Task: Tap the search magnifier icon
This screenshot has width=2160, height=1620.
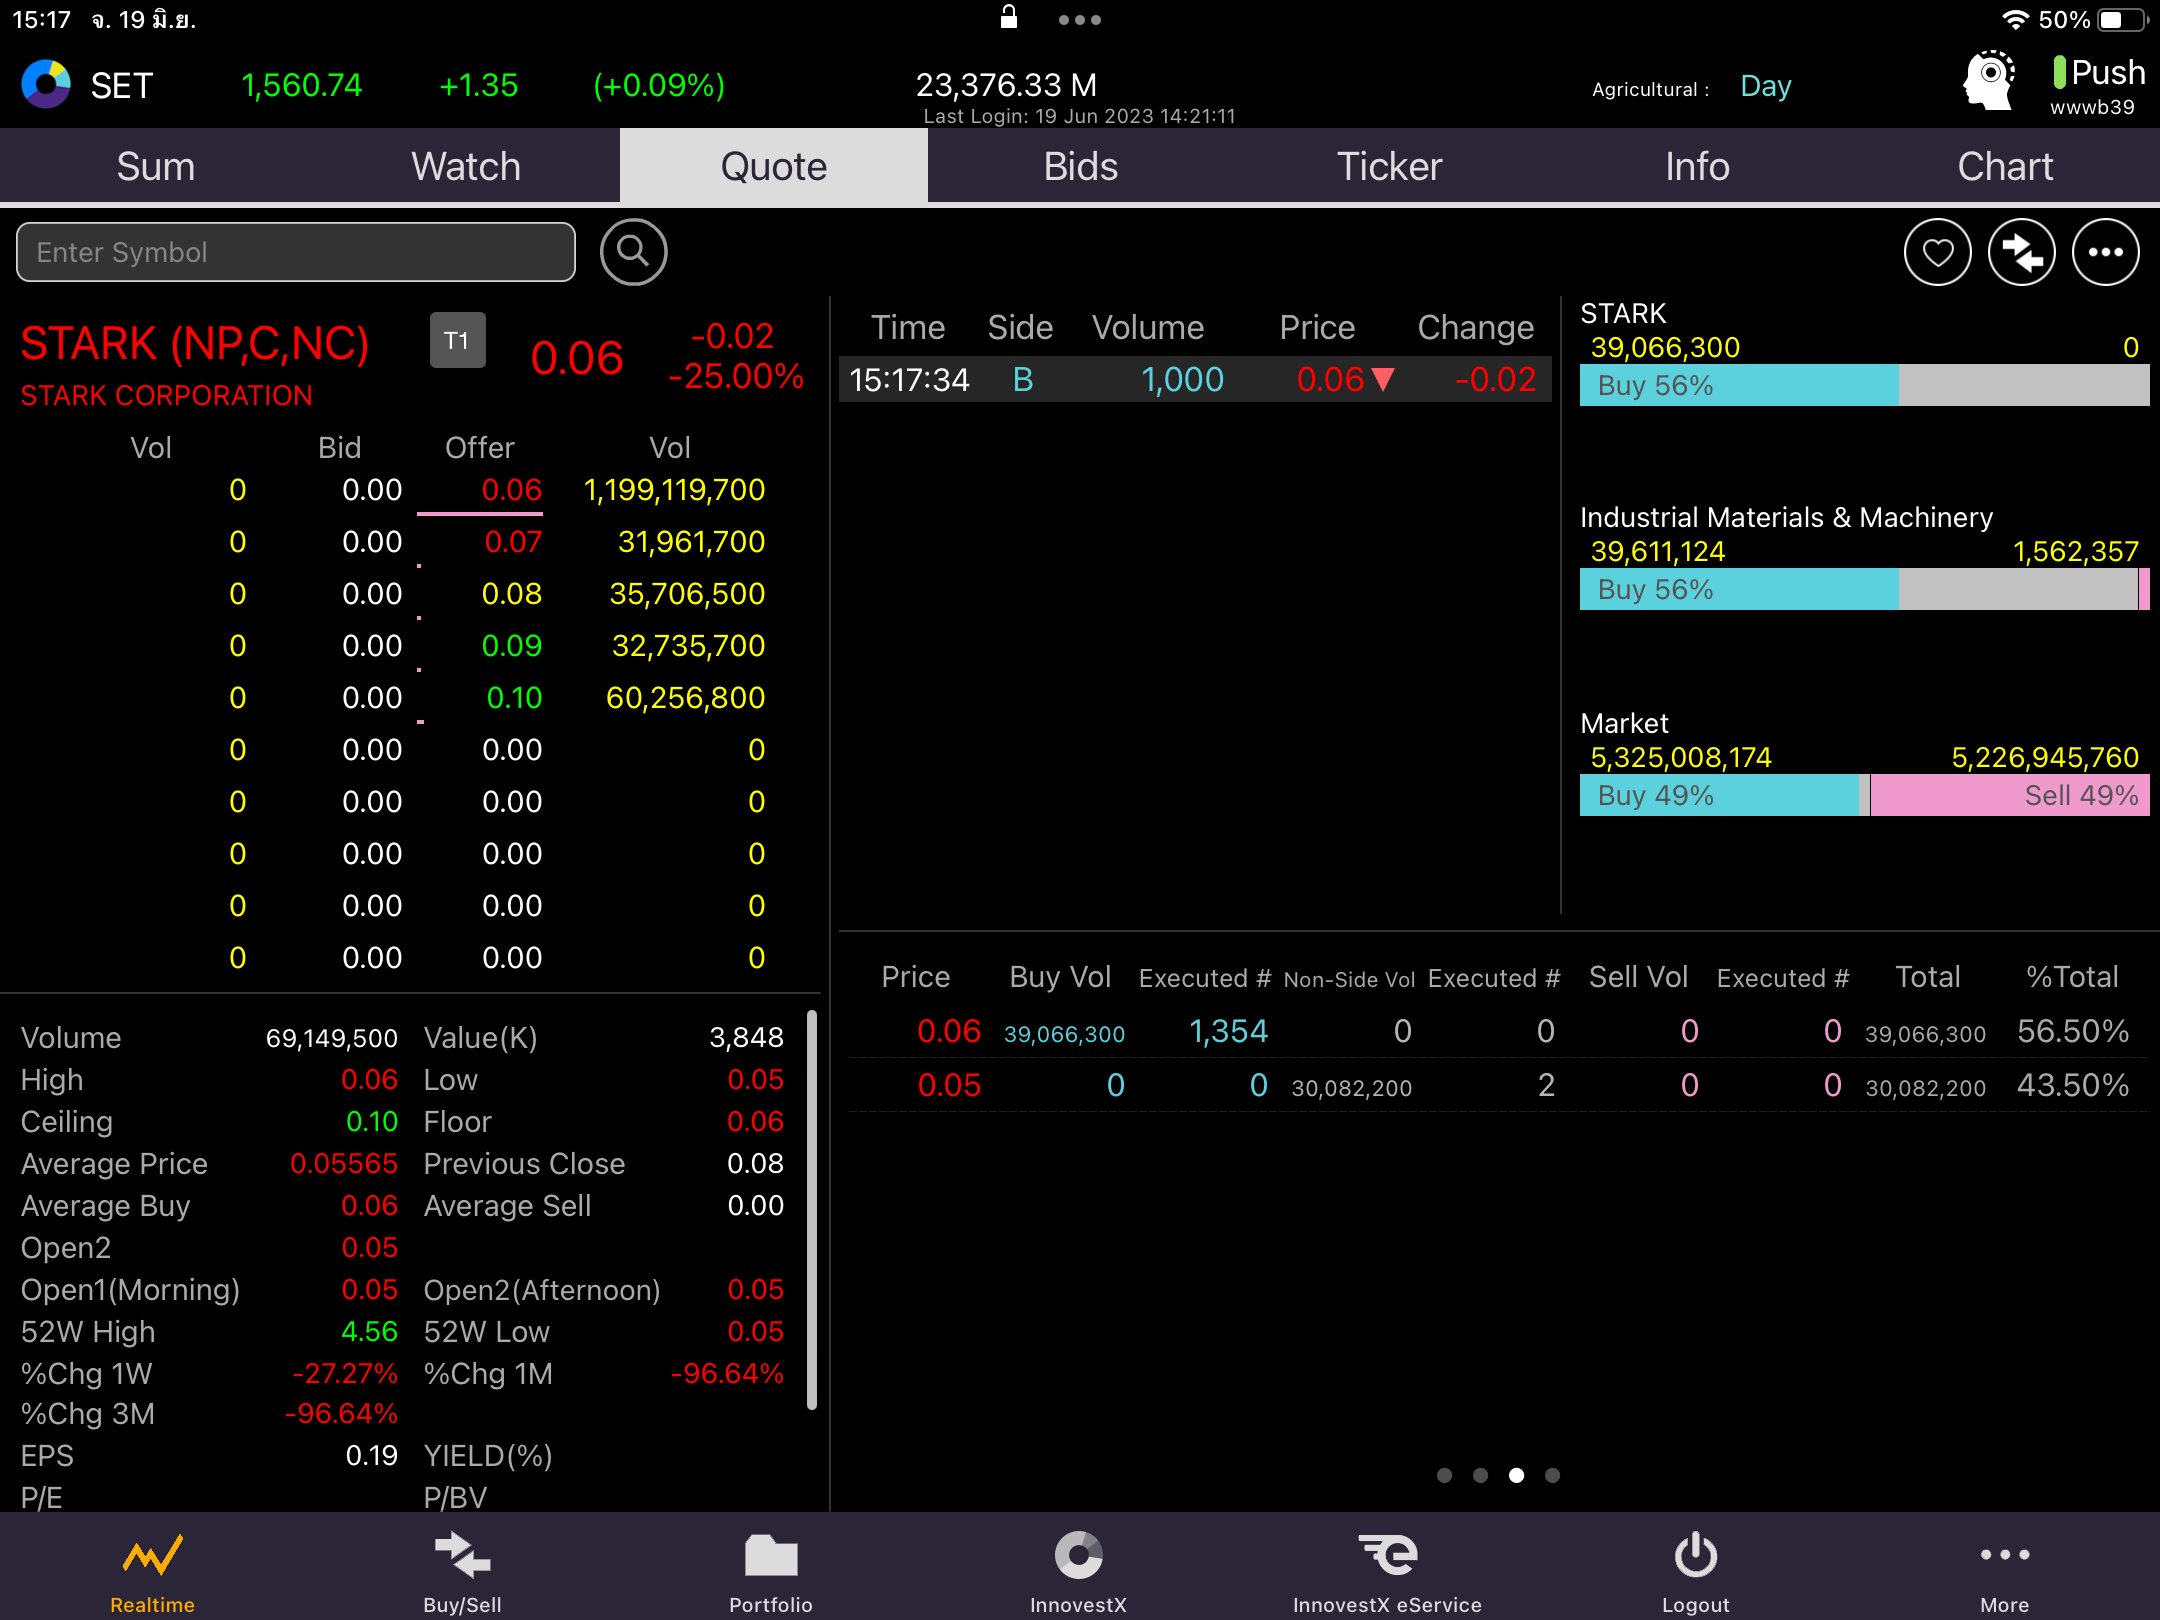Action: click(633, 252)
